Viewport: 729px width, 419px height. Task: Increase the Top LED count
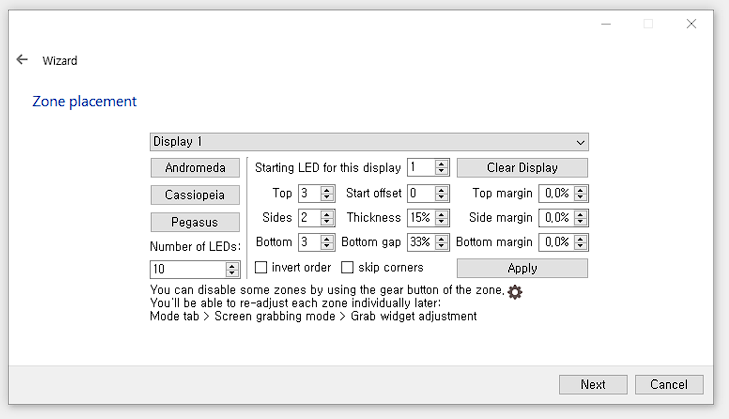pos(327,189)
